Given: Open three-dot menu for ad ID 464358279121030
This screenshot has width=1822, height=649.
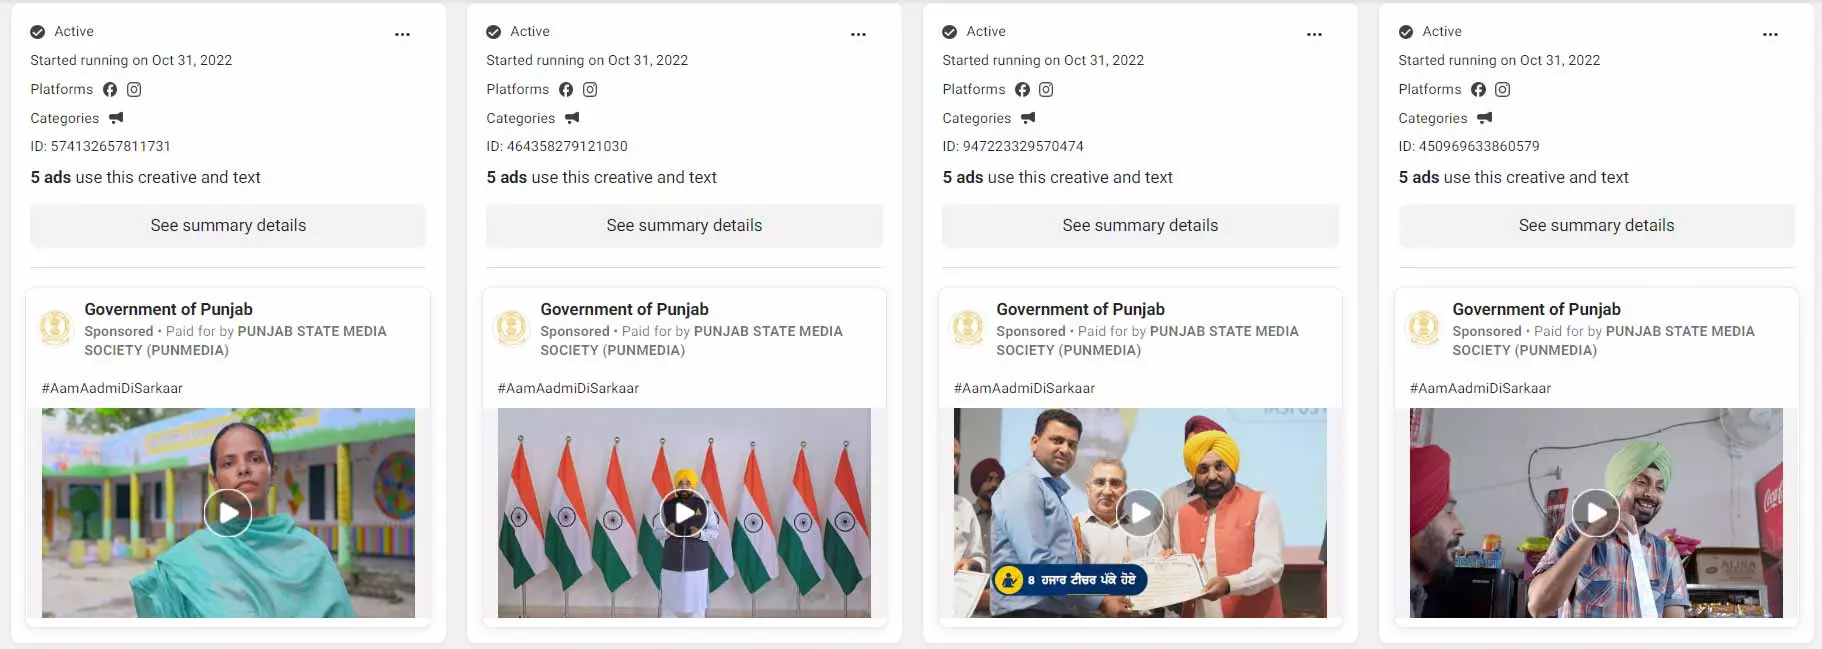Looking at the screenshot, I should (858, 34).
